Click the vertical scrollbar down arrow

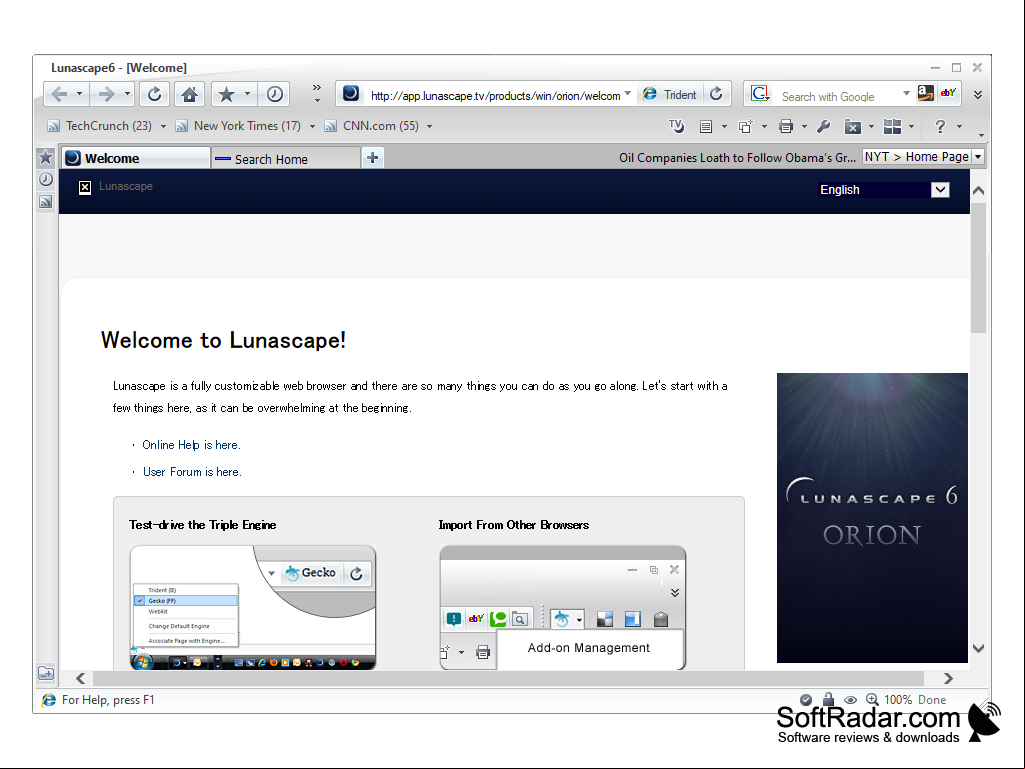pos(978,649)
